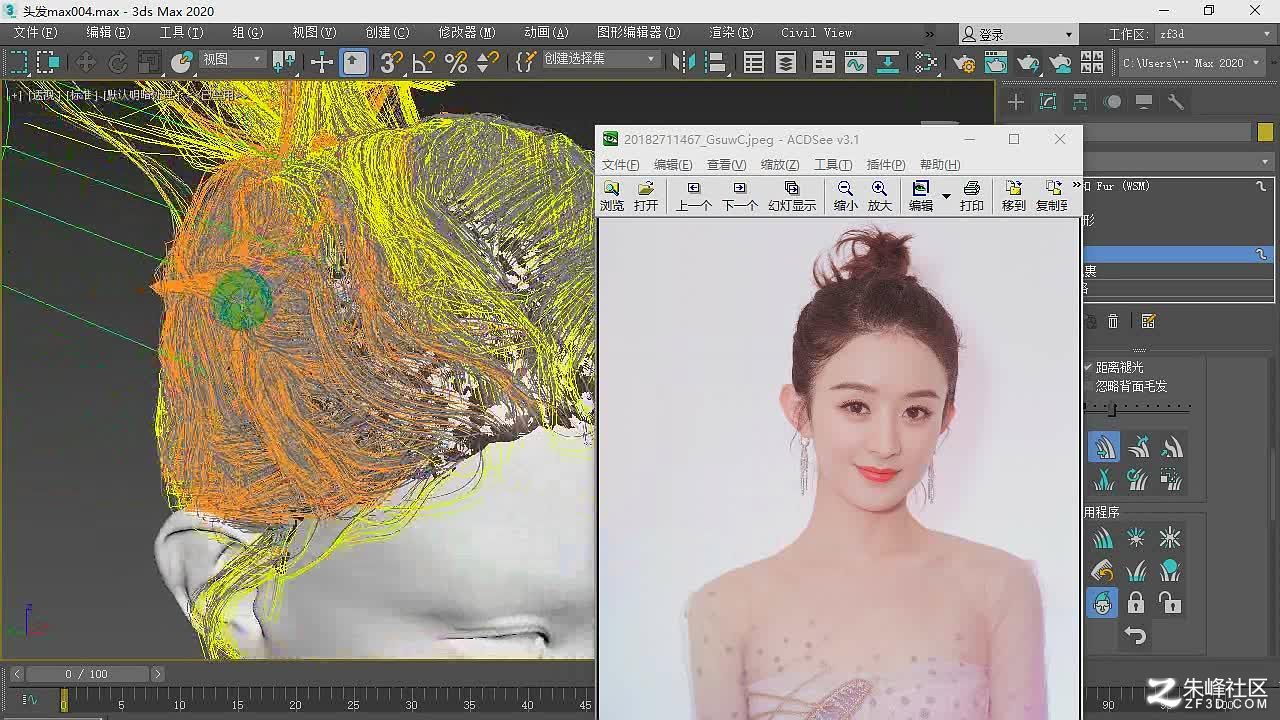Toggle the Angle Snap icon

coord(424,63)
